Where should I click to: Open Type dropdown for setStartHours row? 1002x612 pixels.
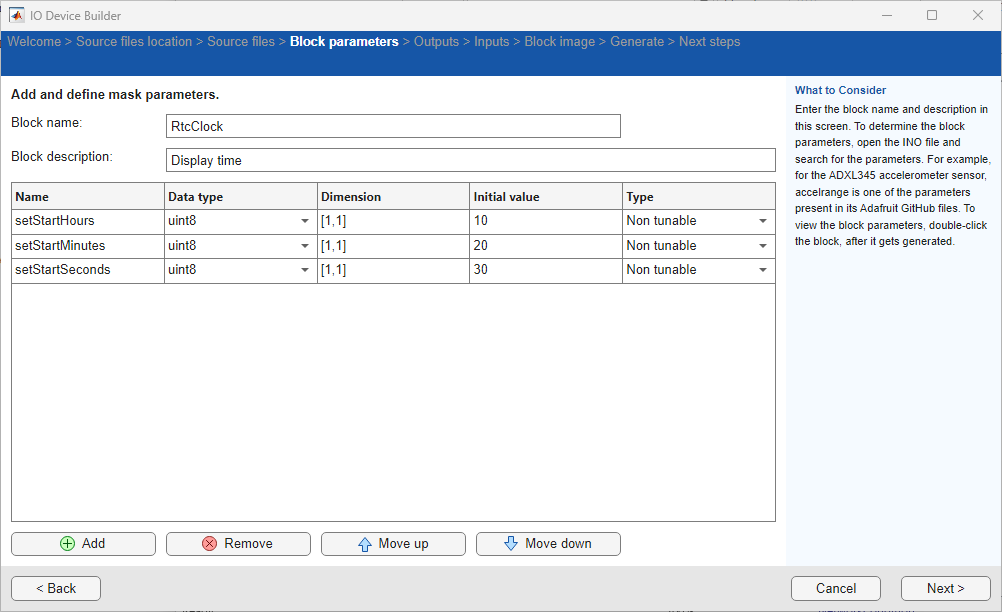(763, 220)
